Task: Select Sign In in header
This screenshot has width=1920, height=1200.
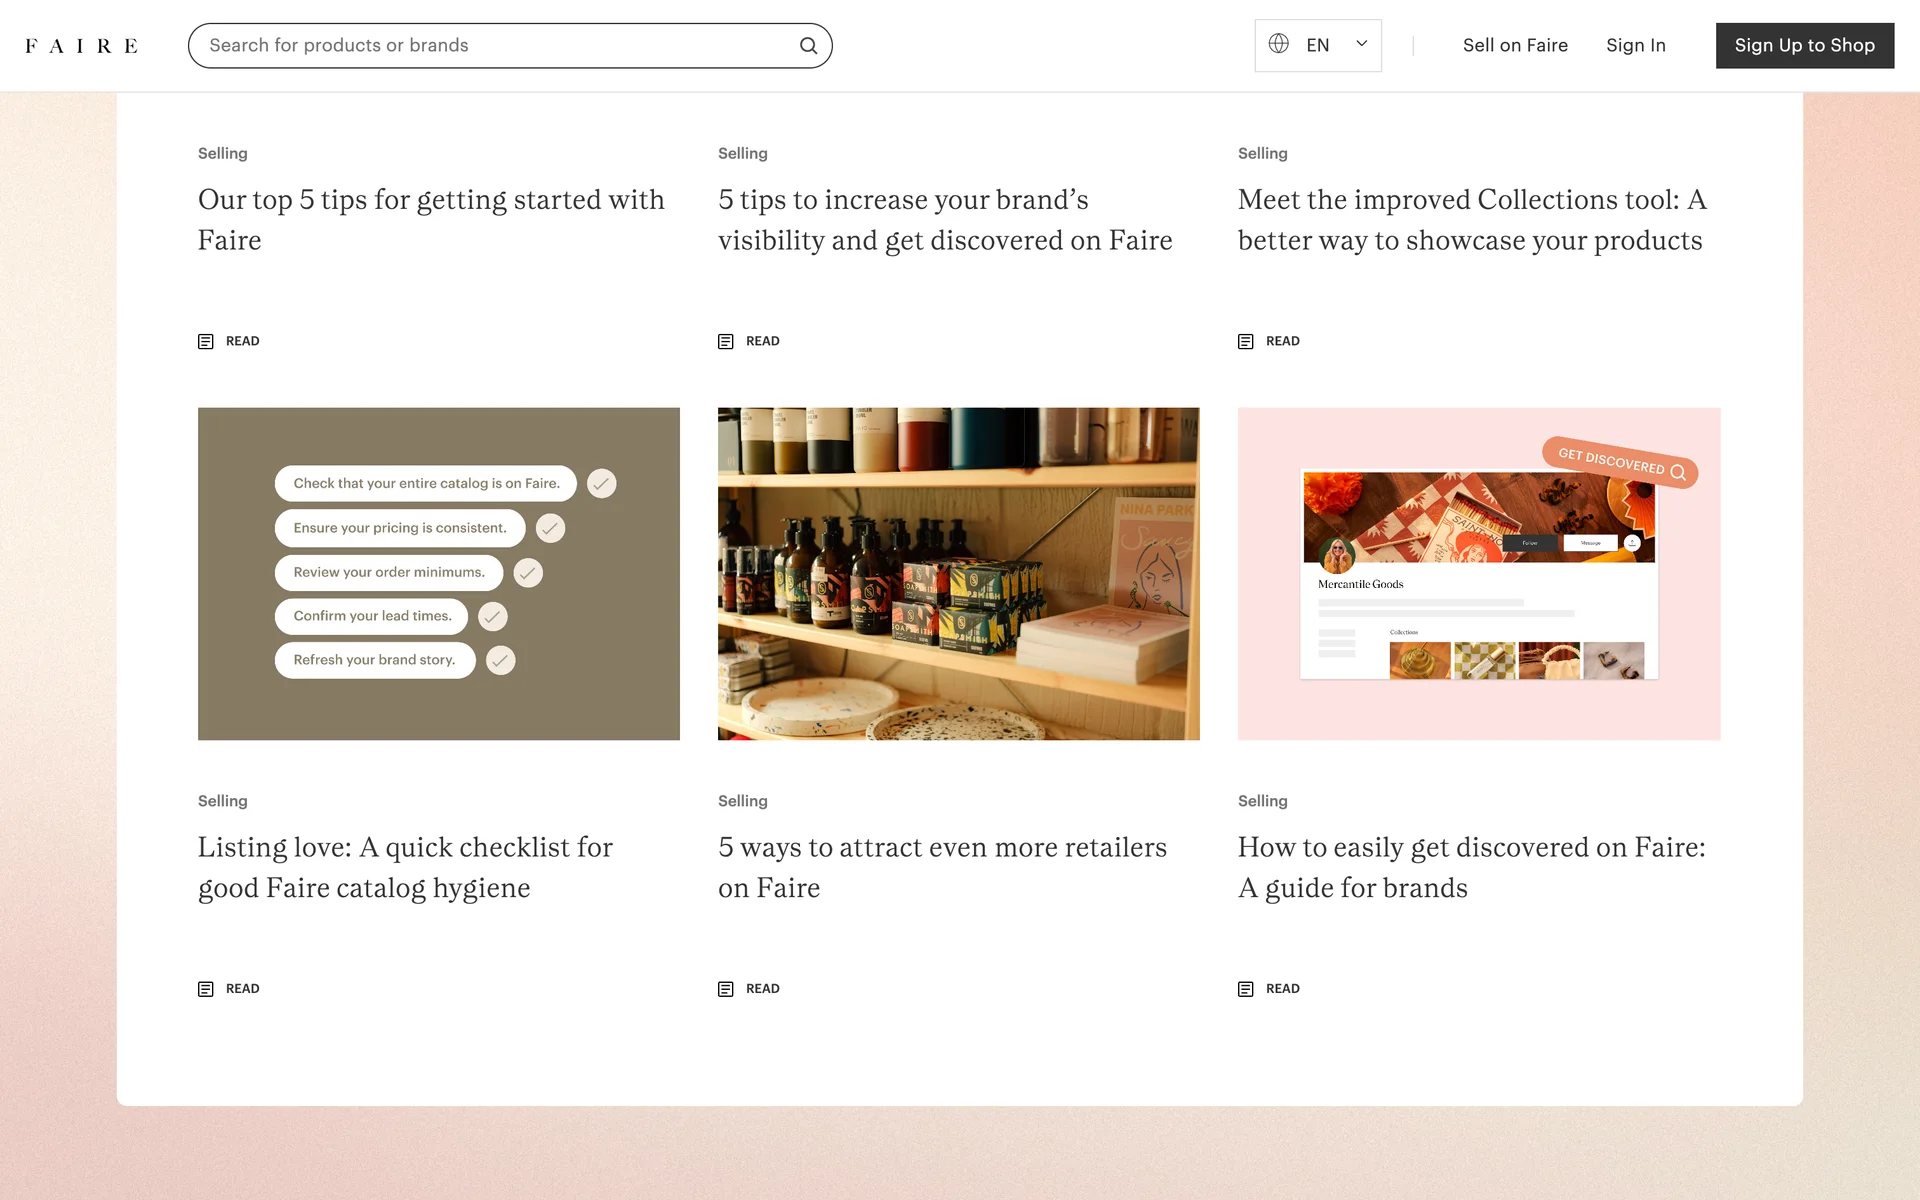Action: [x=1635, y=45]
